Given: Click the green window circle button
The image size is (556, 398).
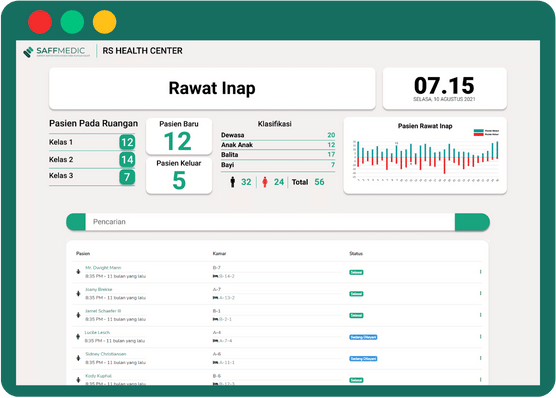Looking at the screenshot, I should (x=72, y=22).
